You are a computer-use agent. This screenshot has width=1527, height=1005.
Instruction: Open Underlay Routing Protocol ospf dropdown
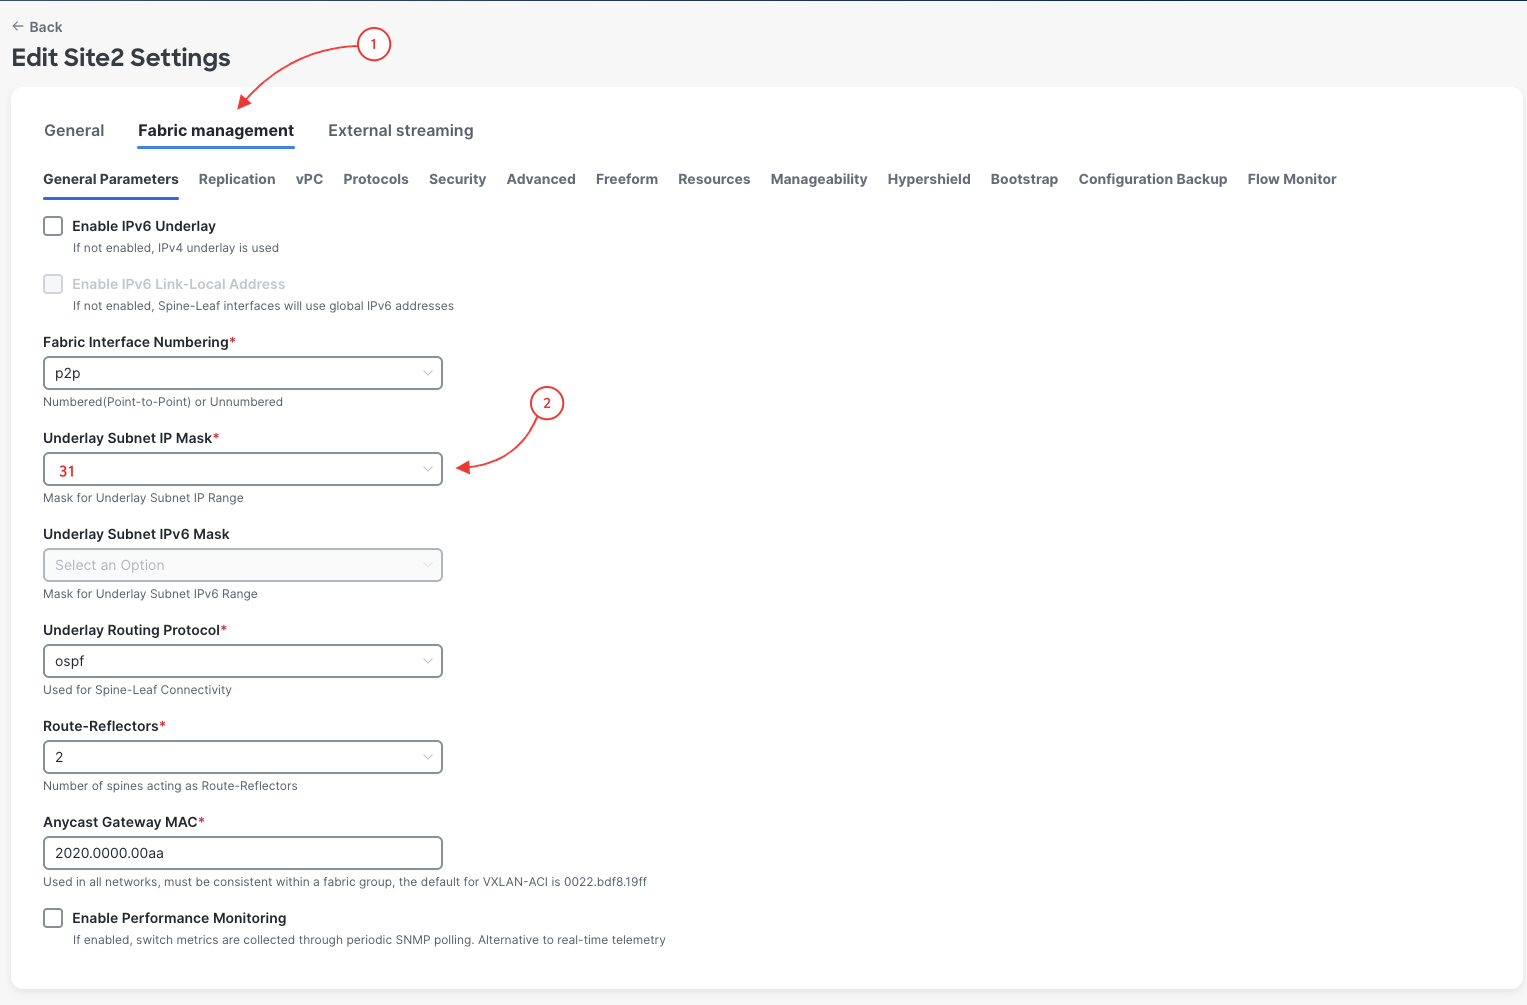(243, 661)
